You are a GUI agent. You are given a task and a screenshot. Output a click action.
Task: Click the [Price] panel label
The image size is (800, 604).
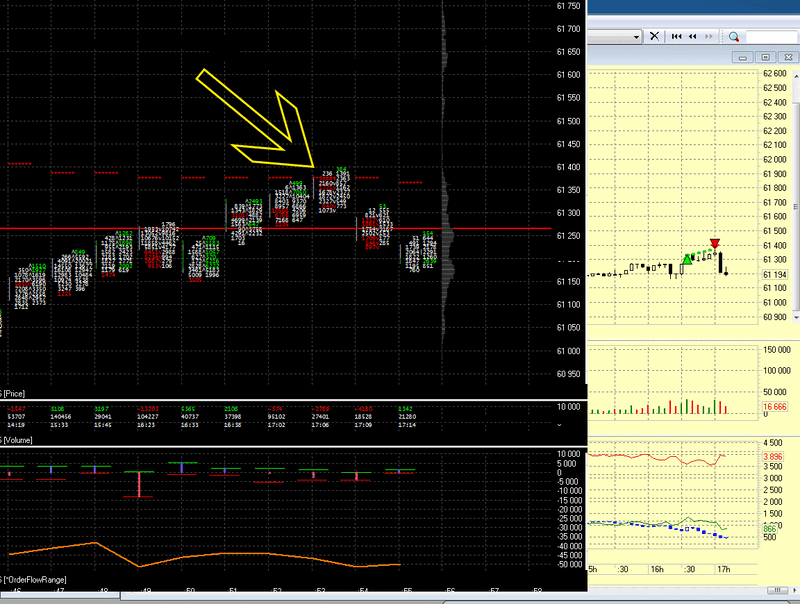[14, 394]
